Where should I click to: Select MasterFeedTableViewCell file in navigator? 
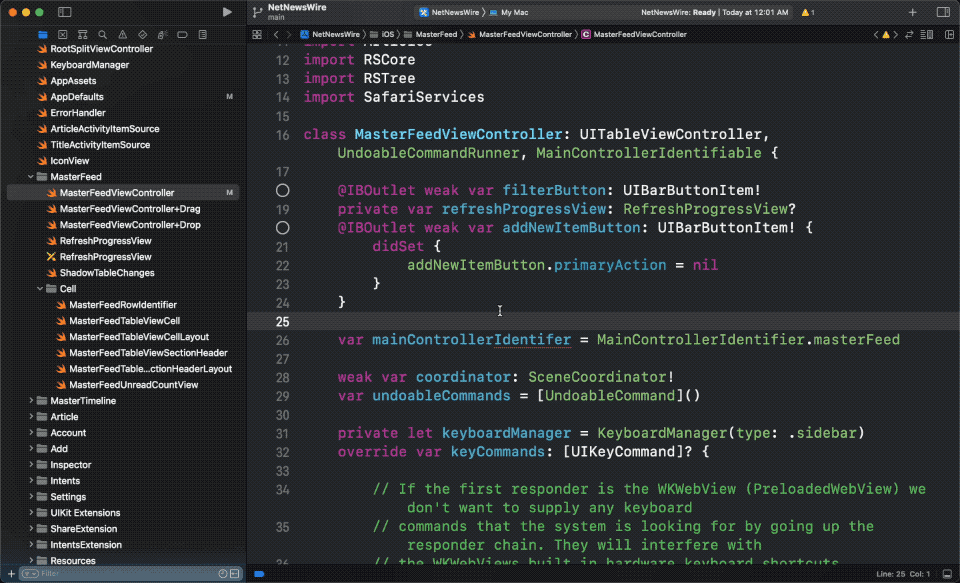click(x=124, y=321)
